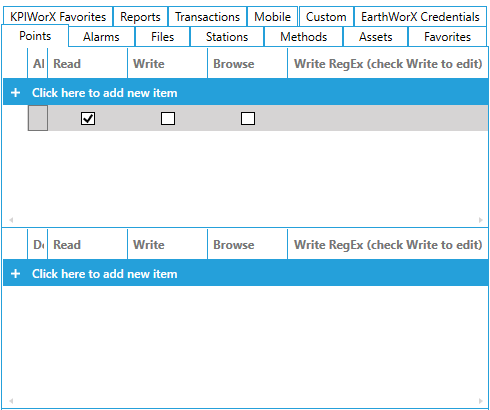Sort upper grid by Read column header
The width and height of the screenshot is (490, 410).
(87, 64)
